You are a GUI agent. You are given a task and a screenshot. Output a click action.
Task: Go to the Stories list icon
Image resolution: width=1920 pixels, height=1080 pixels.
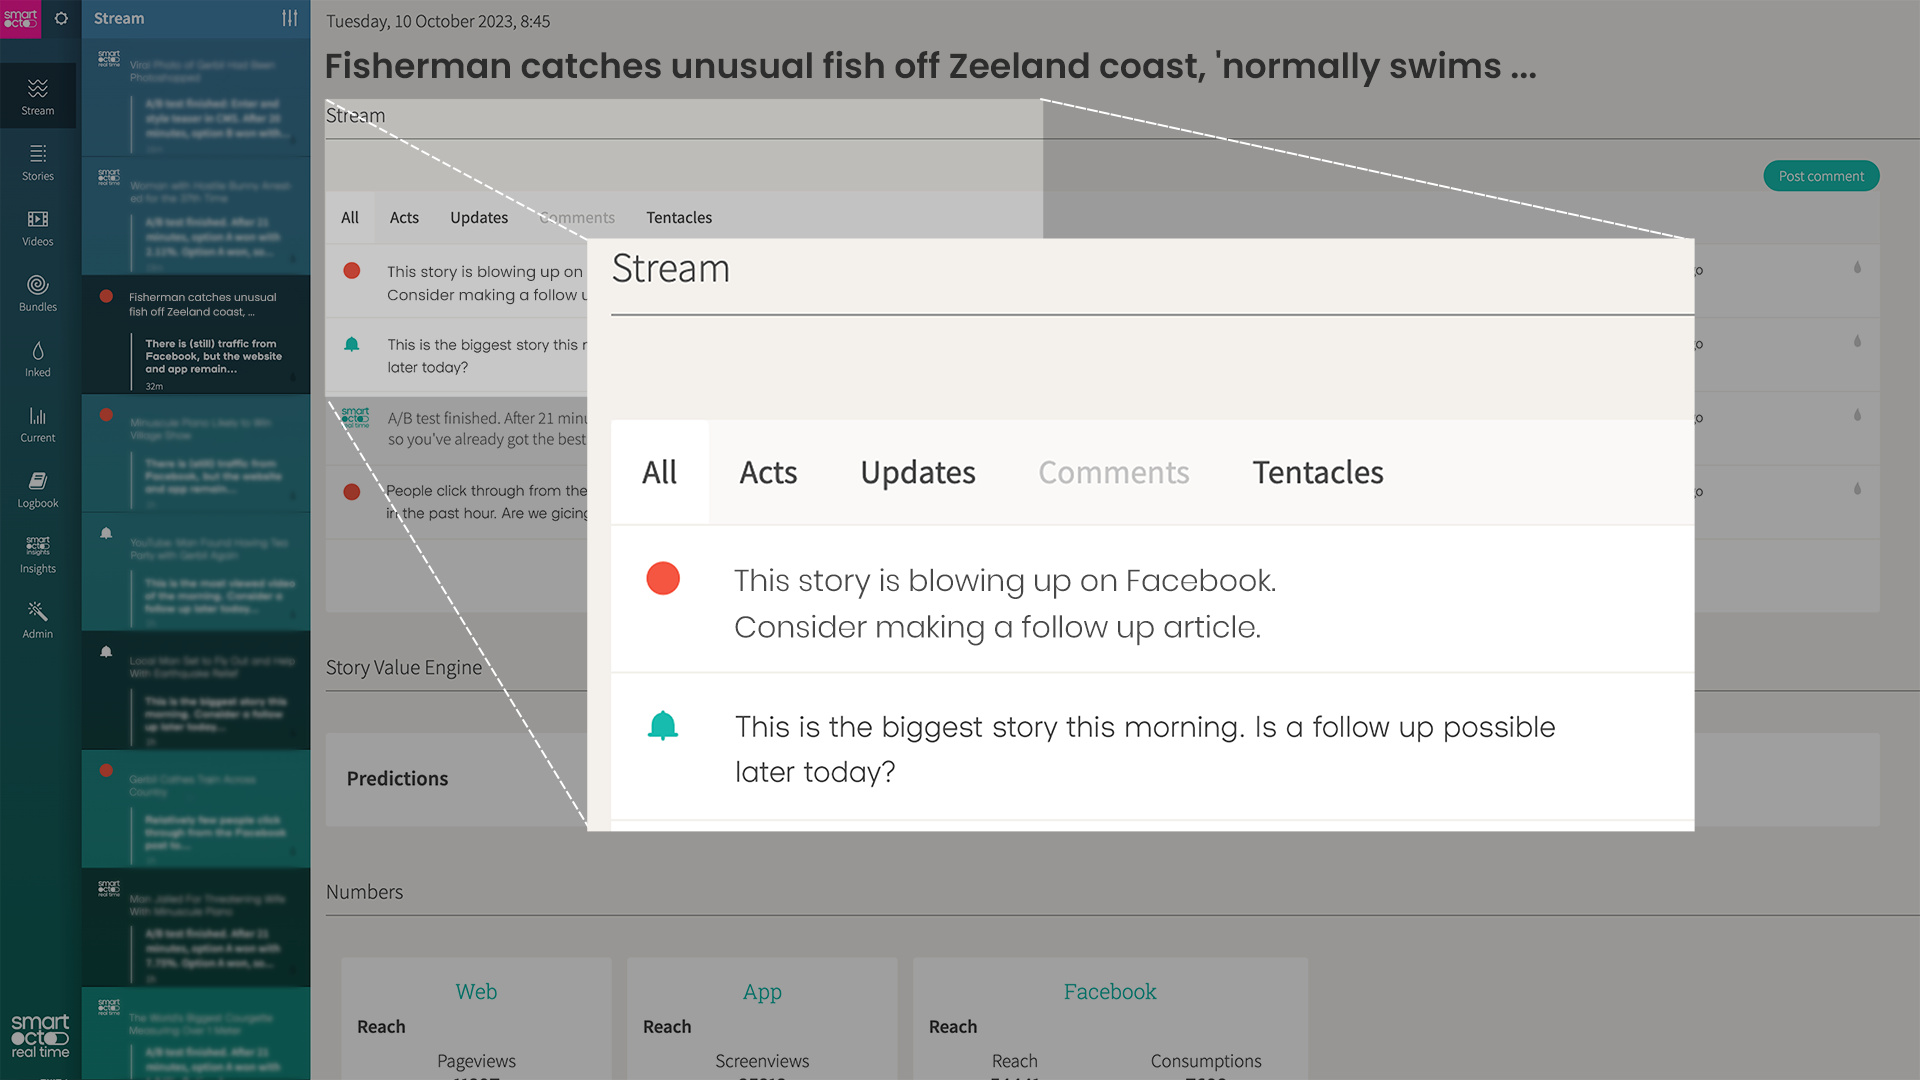(38, 162)
